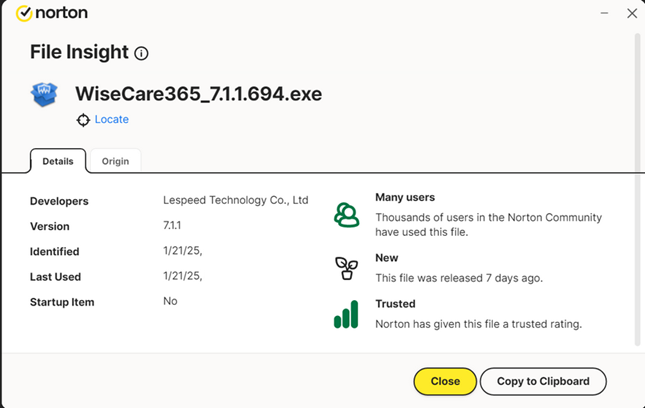645x408 pixels.
Task: Click the Copy to Clipboard button
Action: (543, 381)
